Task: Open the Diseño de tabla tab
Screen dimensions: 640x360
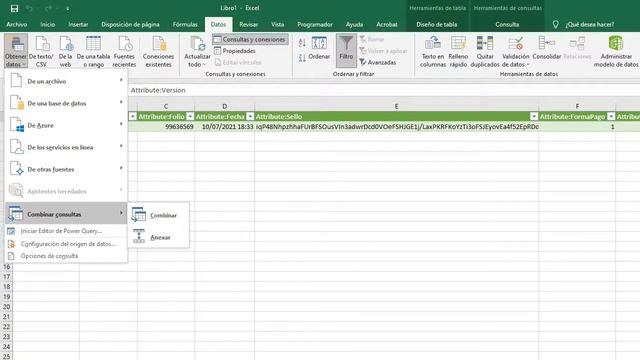Action: [x=436, y=24]
